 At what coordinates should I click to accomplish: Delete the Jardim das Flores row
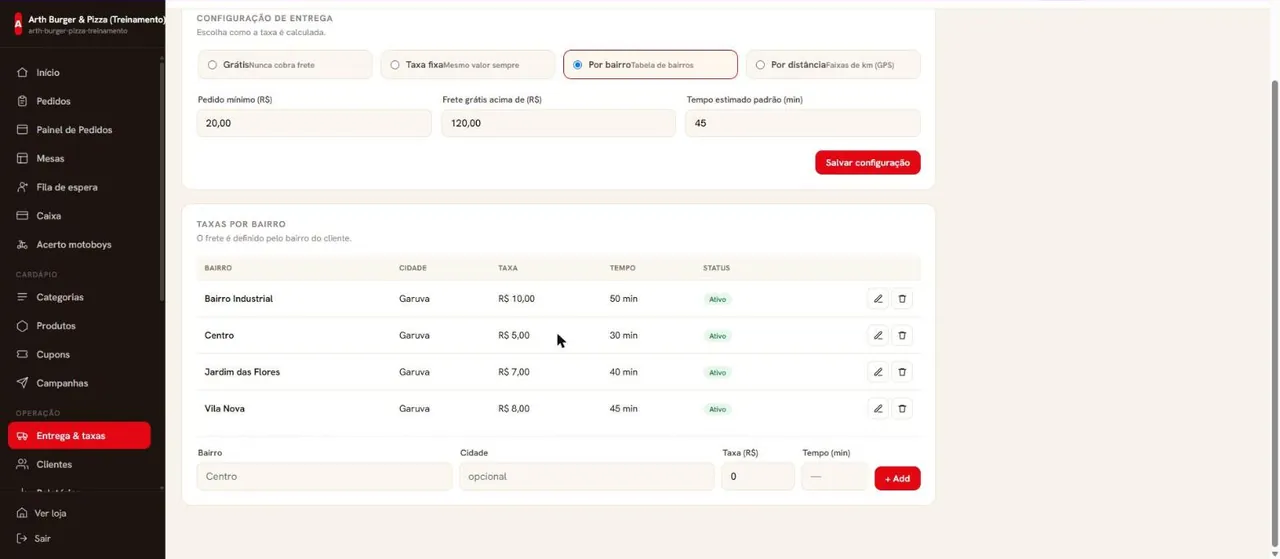pos(902,372)
